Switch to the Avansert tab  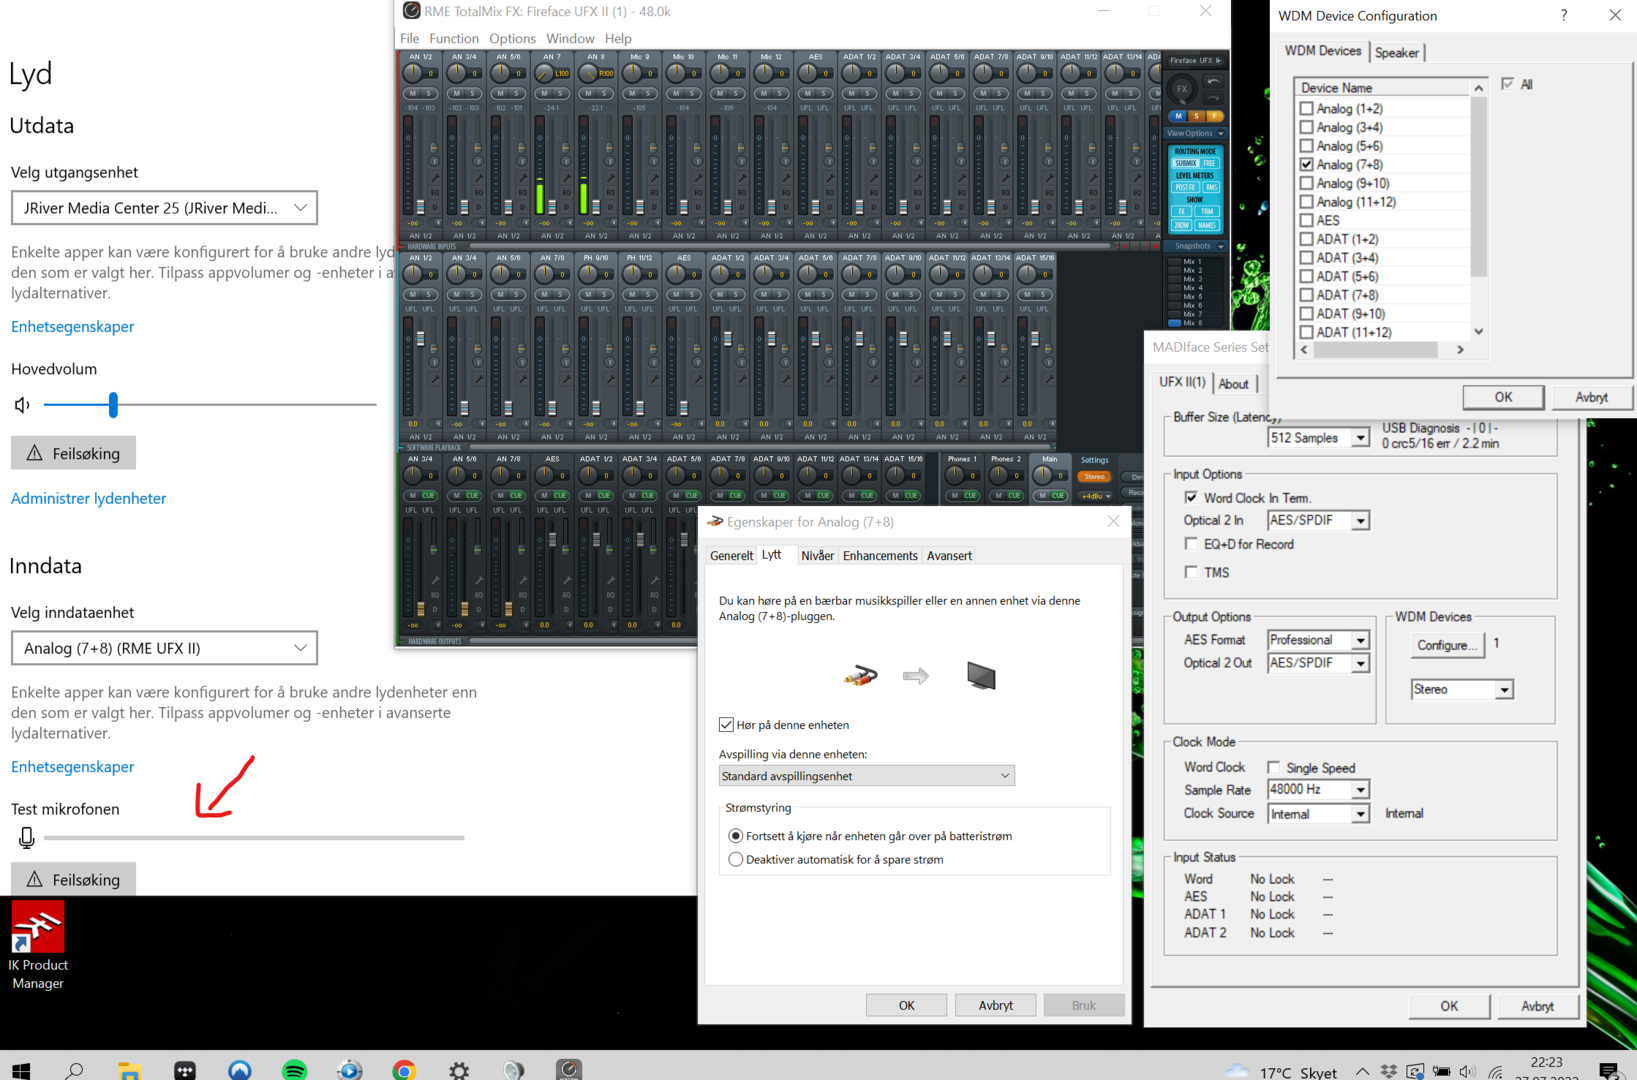tap(949, 556)
